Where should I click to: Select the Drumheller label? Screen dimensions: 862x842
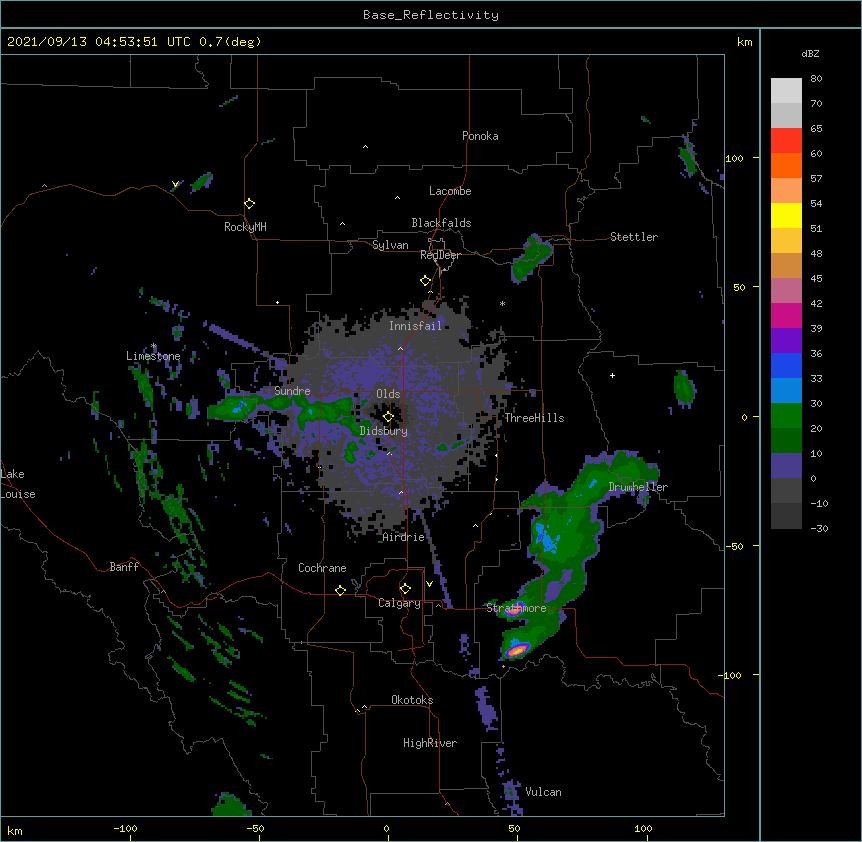[638, 487]
